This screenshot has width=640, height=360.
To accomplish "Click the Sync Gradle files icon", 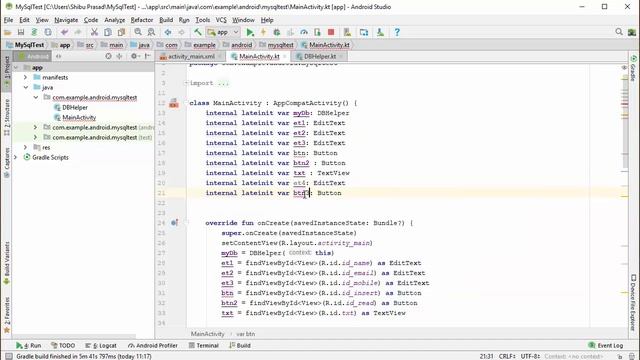I will pyautogui.click(x=364, y=32).
